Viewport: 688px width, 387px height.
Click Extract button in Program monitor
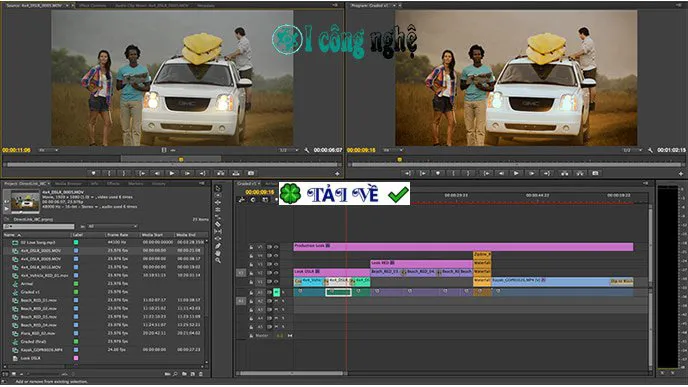click(580, 173)
